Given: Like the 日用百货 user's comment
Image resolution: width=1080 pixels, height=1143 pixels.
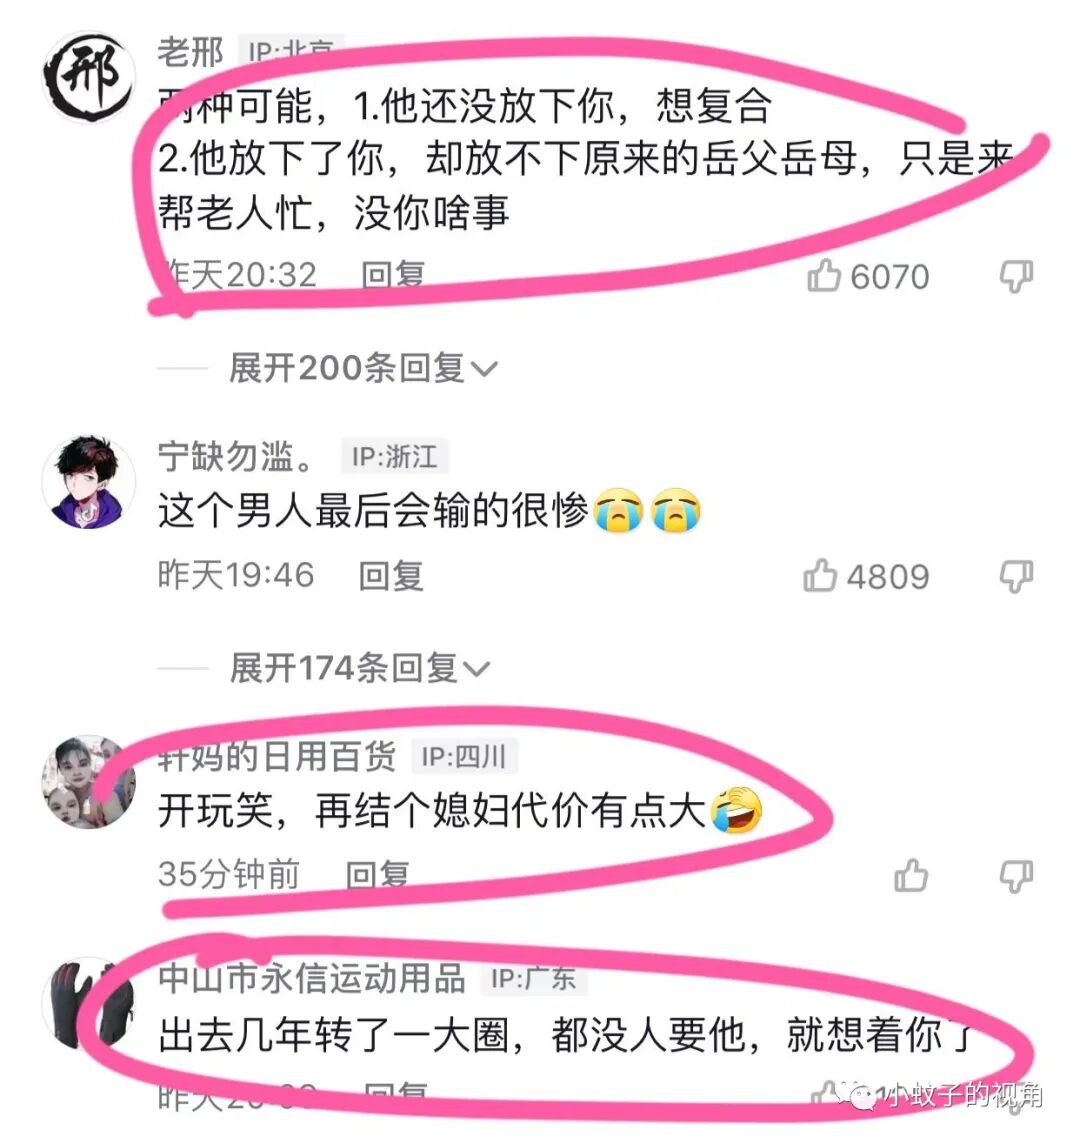Looking at the screenshot, I should (x=911, y=875).
